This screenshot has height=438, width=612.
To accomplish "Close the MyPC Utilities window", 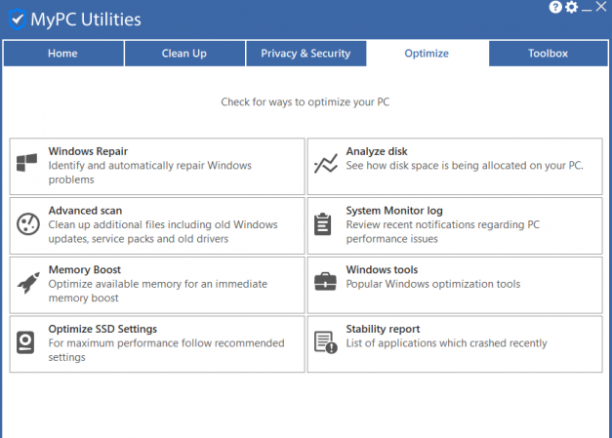I will [601, 7].
